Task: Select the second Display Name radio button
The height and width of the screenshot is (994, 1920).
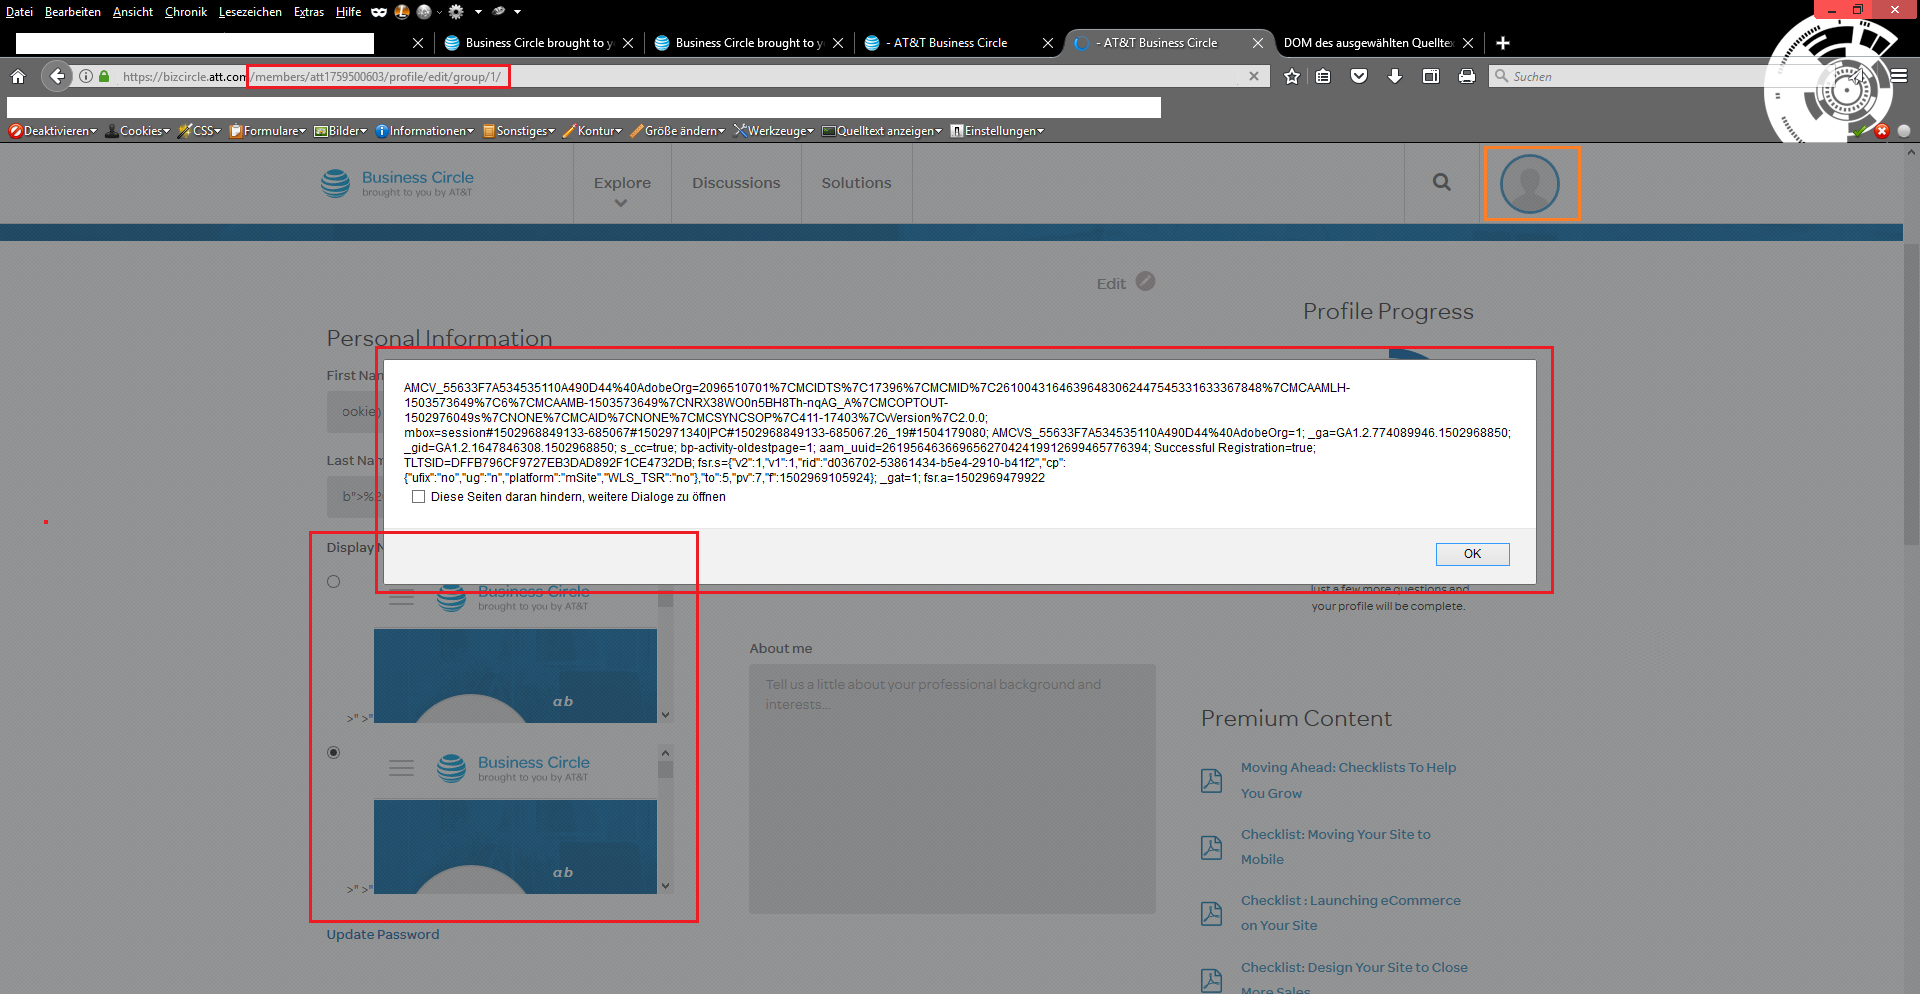Action: pyautogui.click(x=334, y=752)
